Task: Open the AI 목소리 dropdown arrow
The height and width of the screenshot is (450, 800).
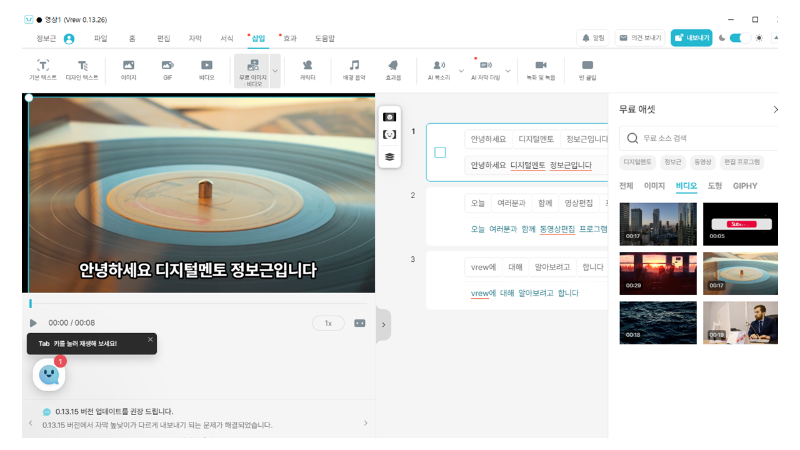Action: [x=461, y=71]
